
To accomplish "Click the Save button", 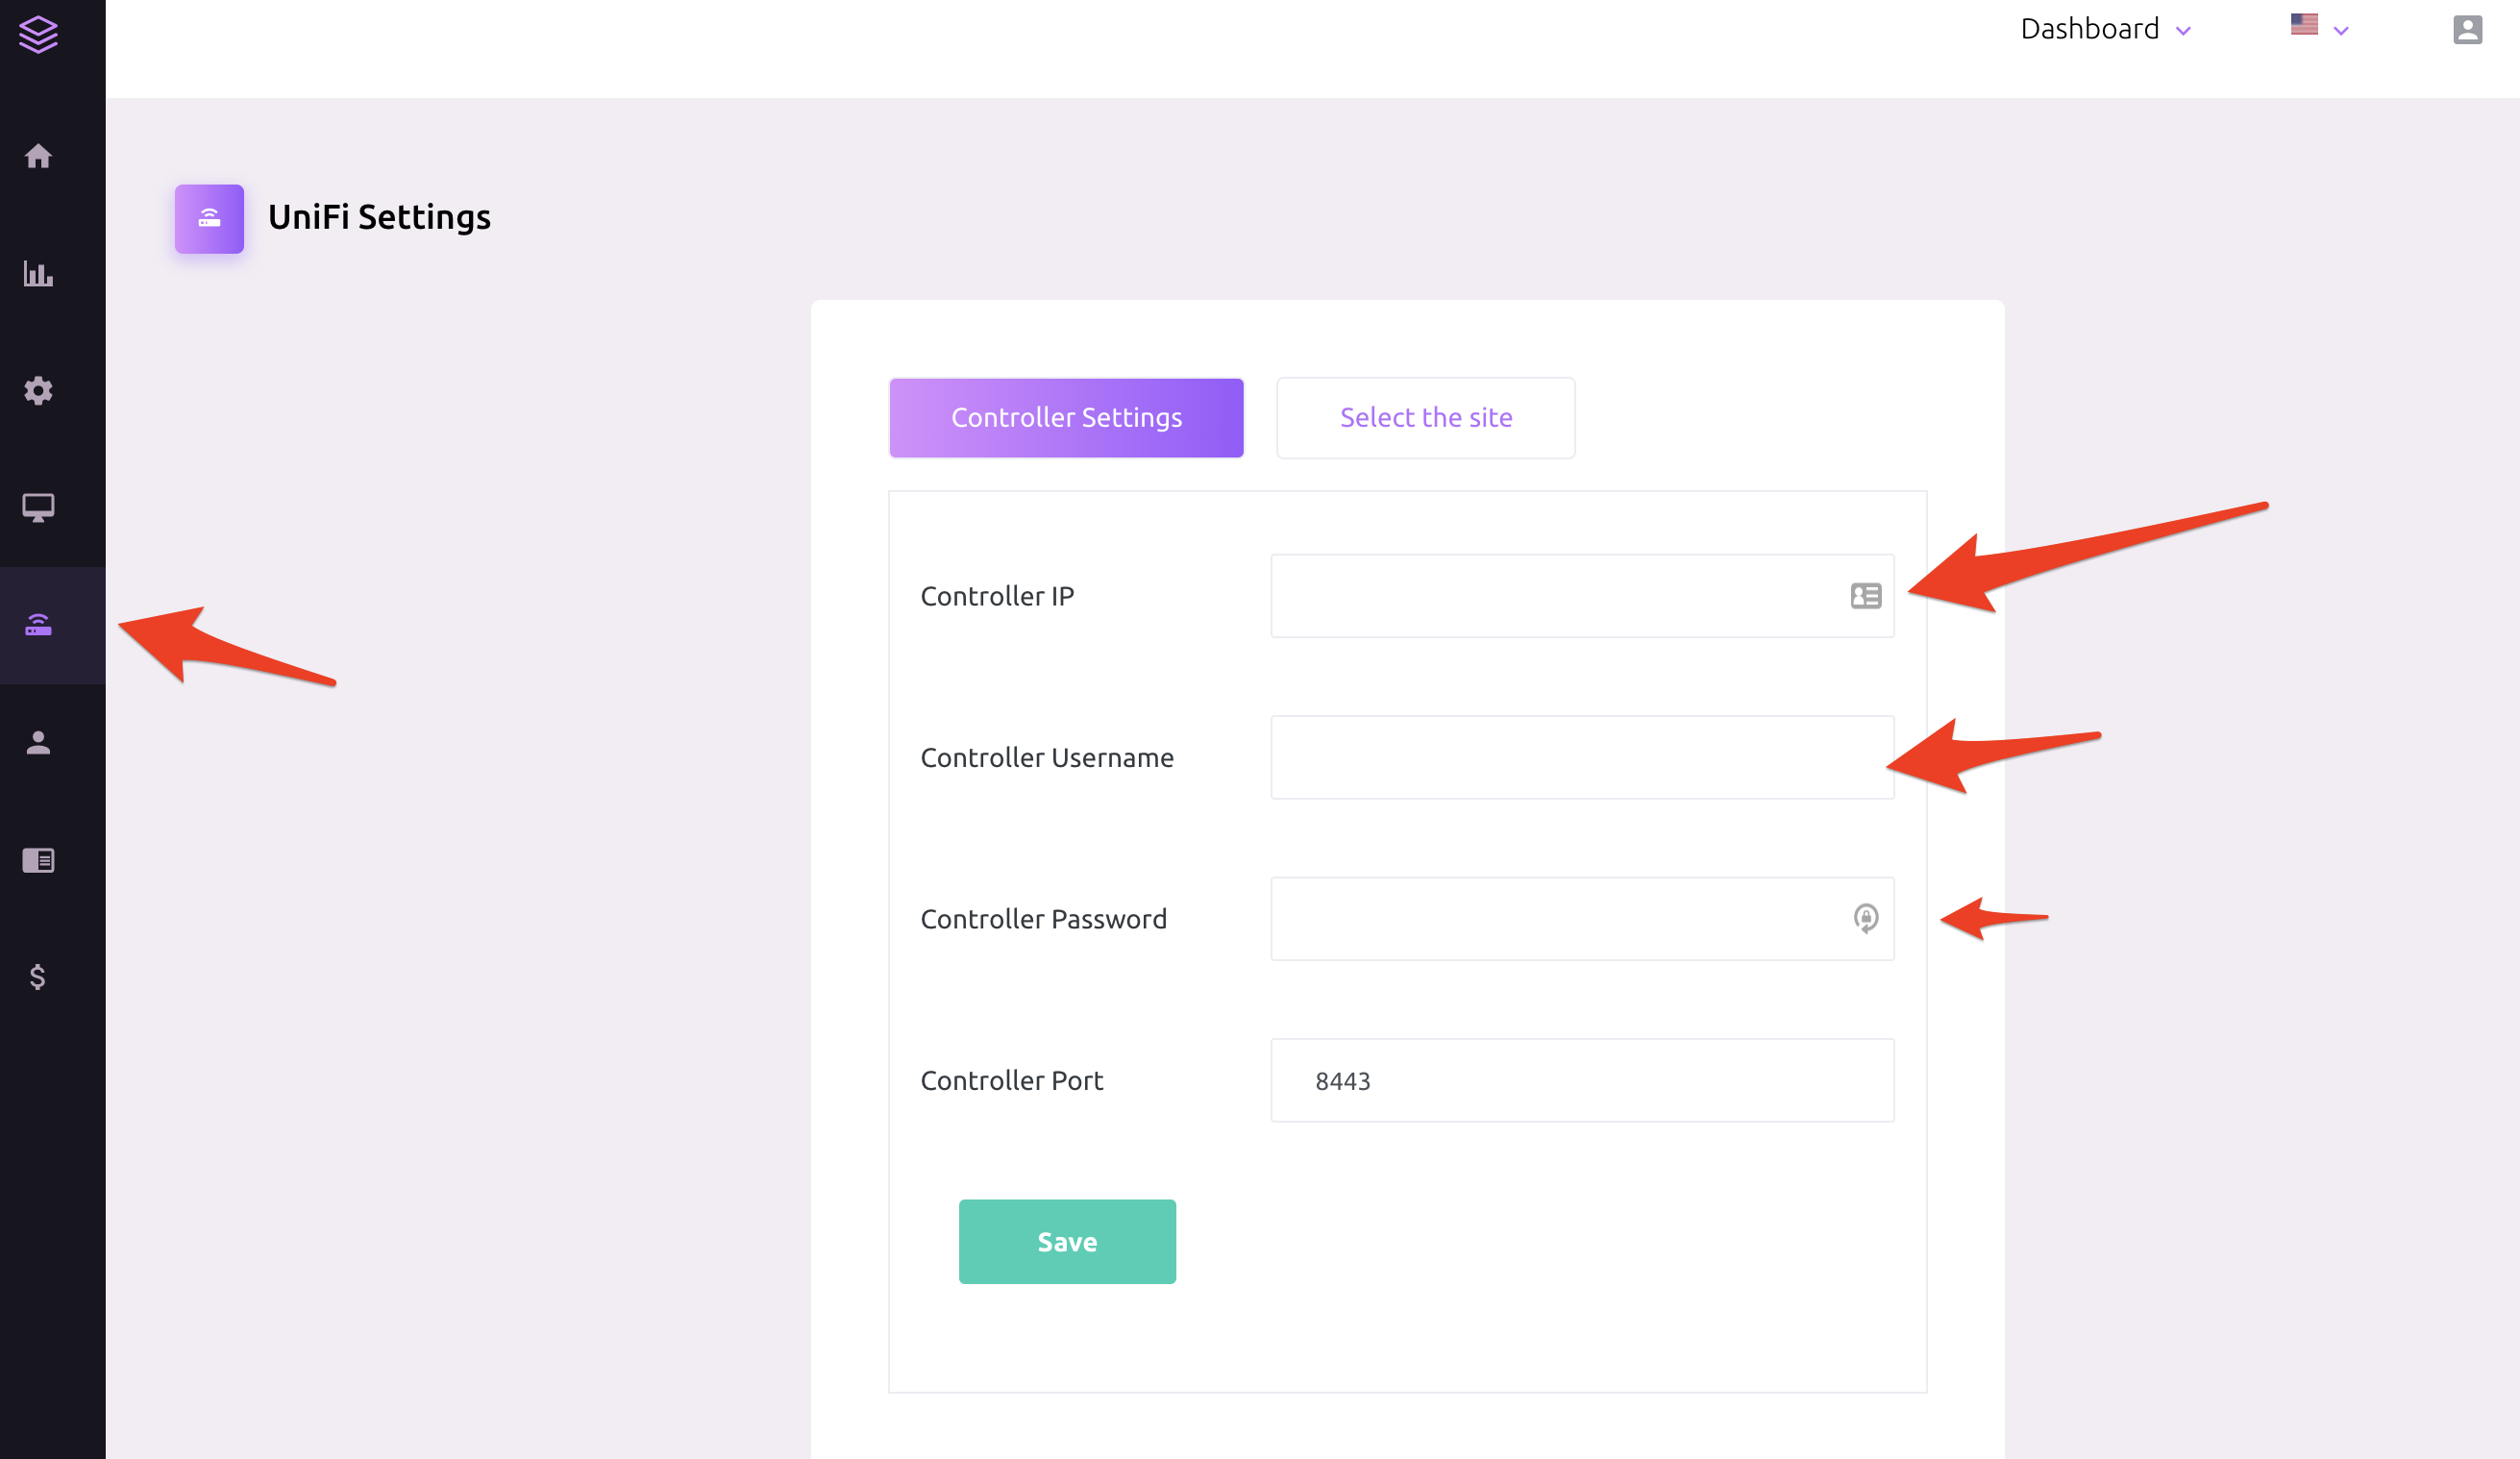I will tap(1067, 1241).
